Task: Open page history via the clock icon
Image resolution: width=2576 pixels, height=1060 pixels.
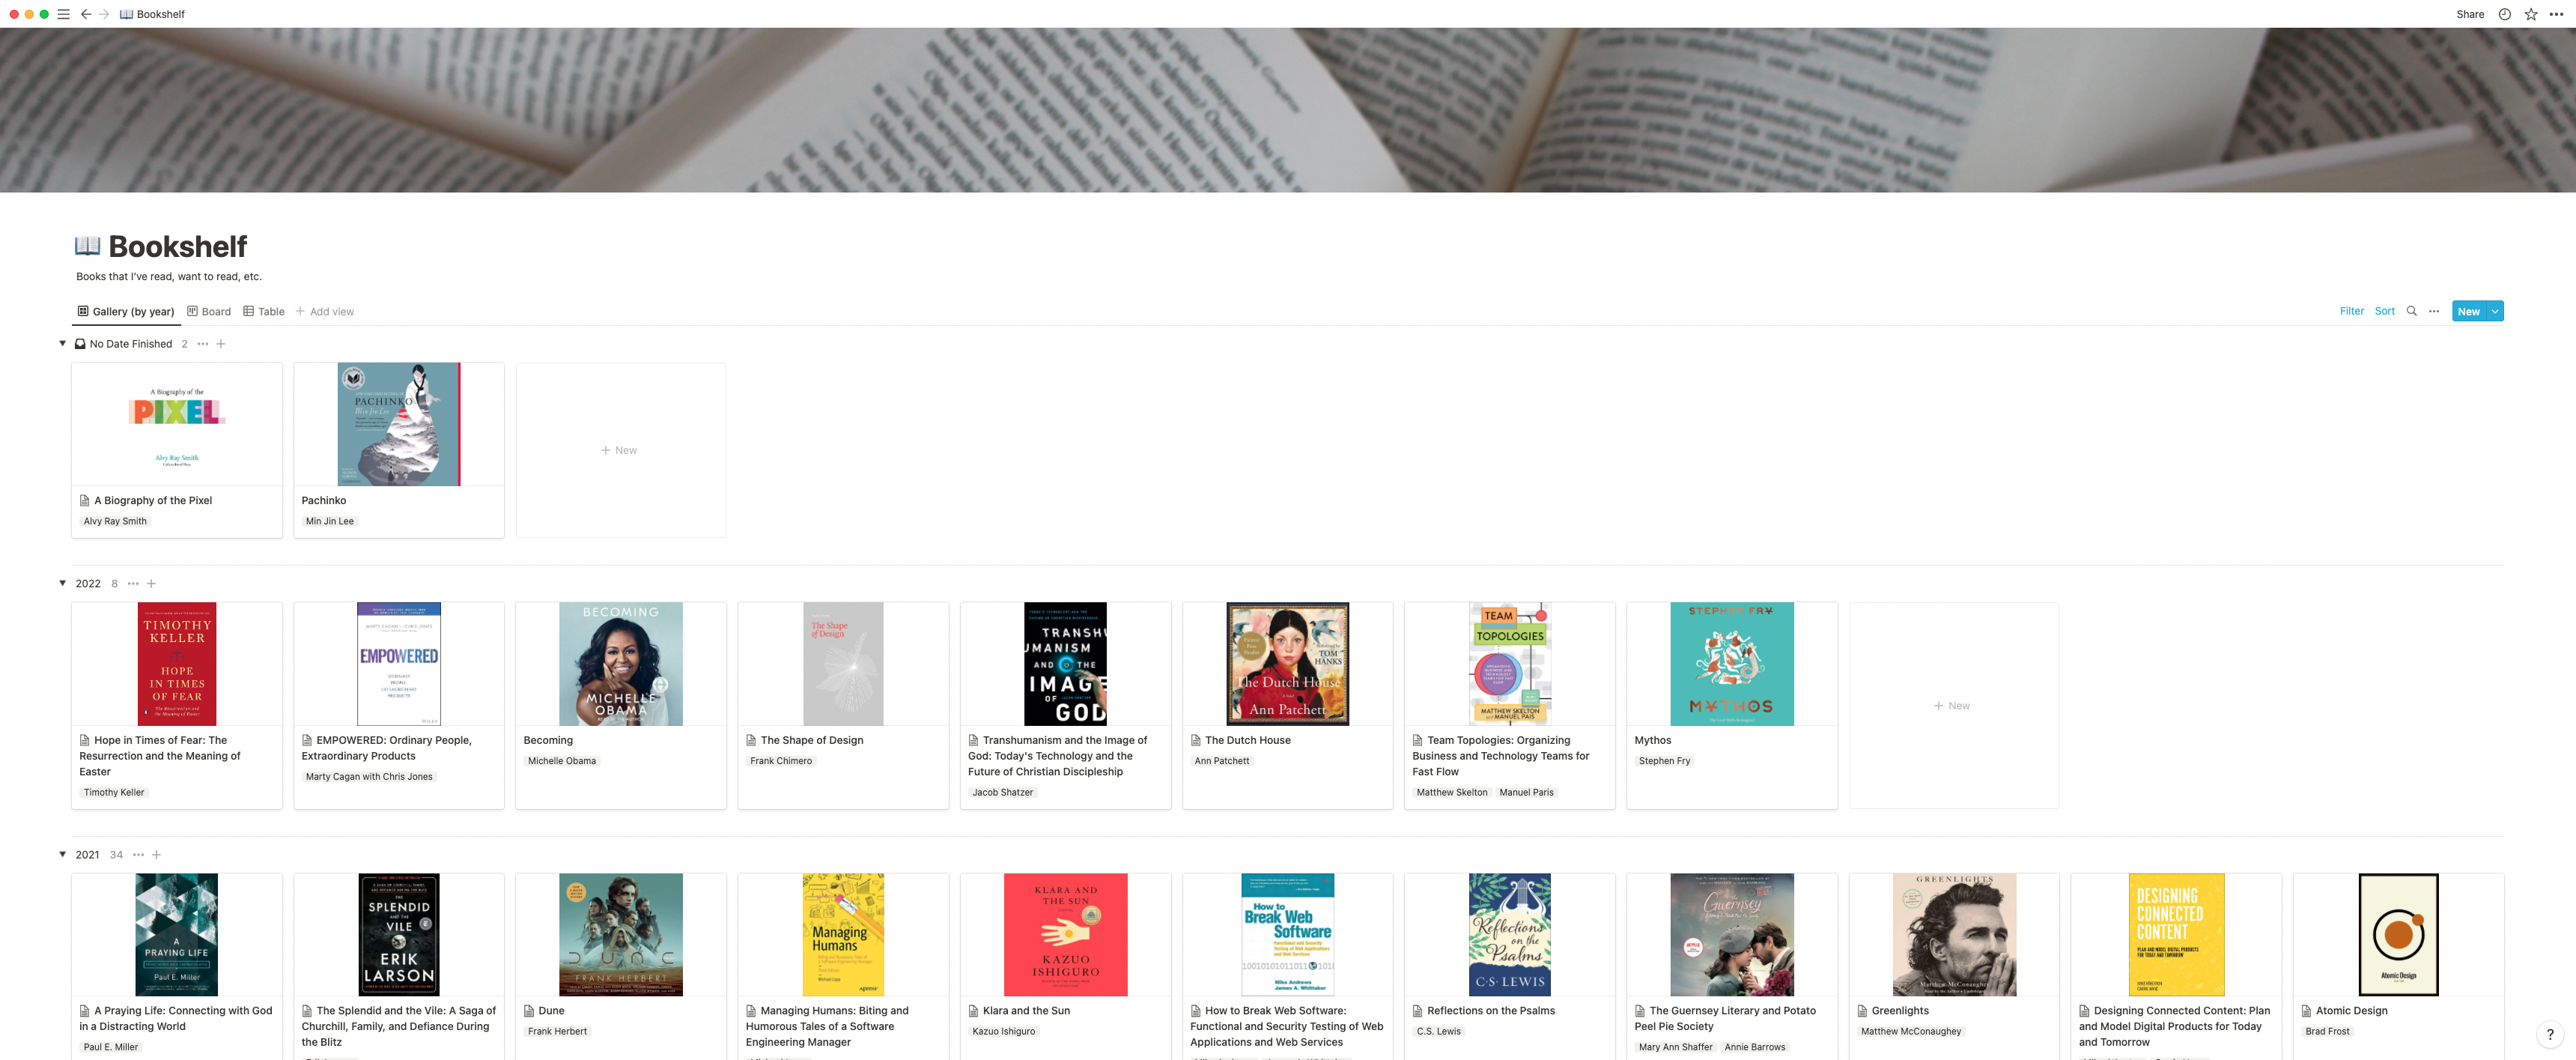Action: coord(2504,14)
